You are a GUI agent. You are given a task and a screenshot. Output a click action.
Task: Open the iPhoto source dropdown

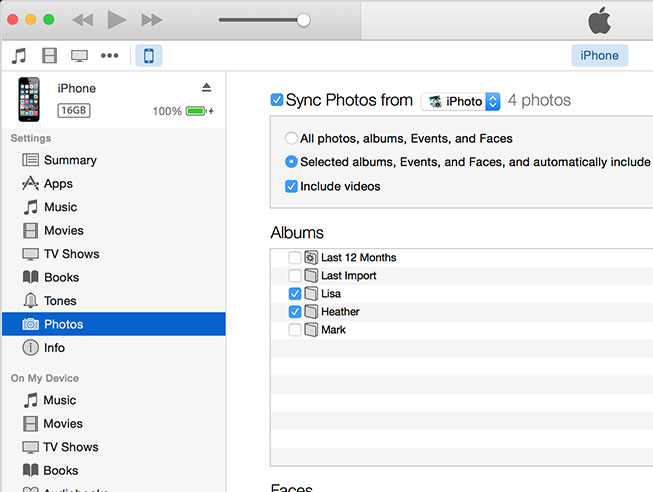pyautogui.click(x=460, y=101)
